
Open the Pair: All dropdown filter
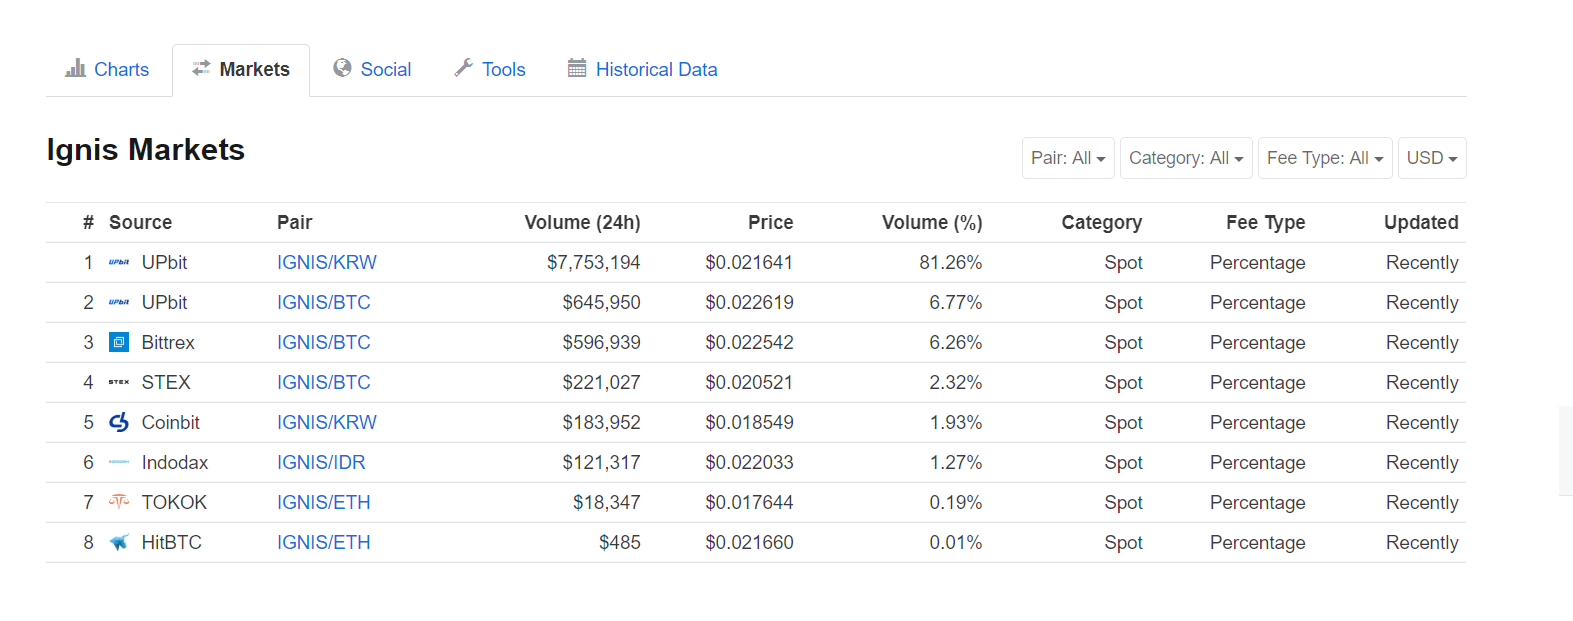coord(1068,158)
